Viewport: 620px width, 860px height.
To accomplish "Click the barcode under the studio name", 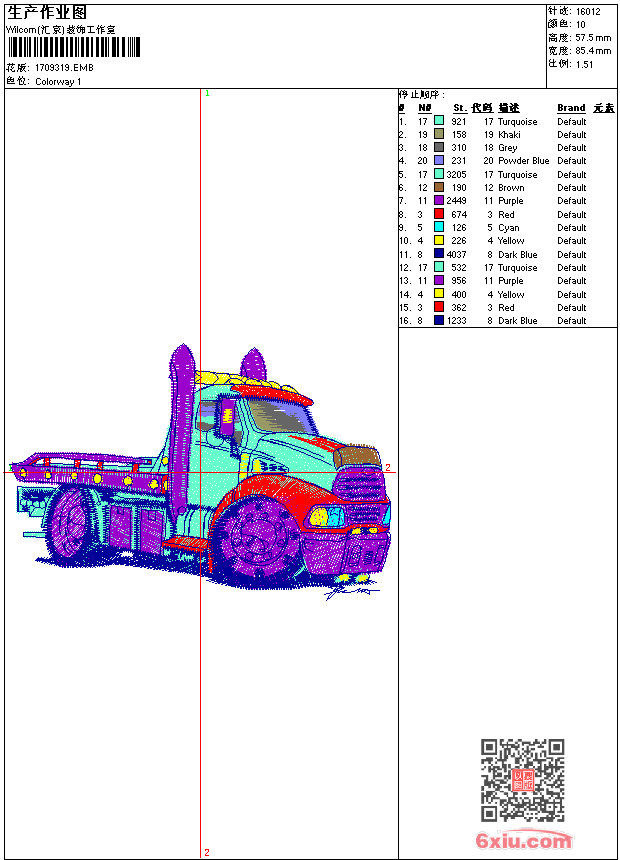I will tap(75, 47).
